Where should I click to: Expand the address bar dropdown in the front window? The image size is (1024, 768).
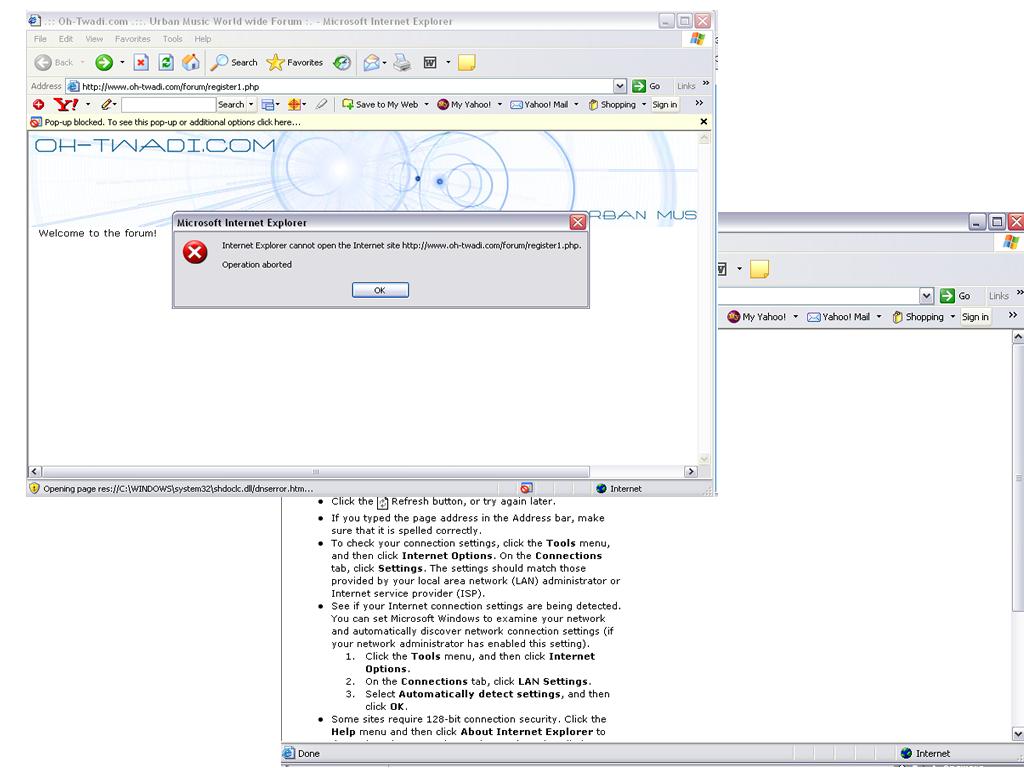click(x=620, y=86)
